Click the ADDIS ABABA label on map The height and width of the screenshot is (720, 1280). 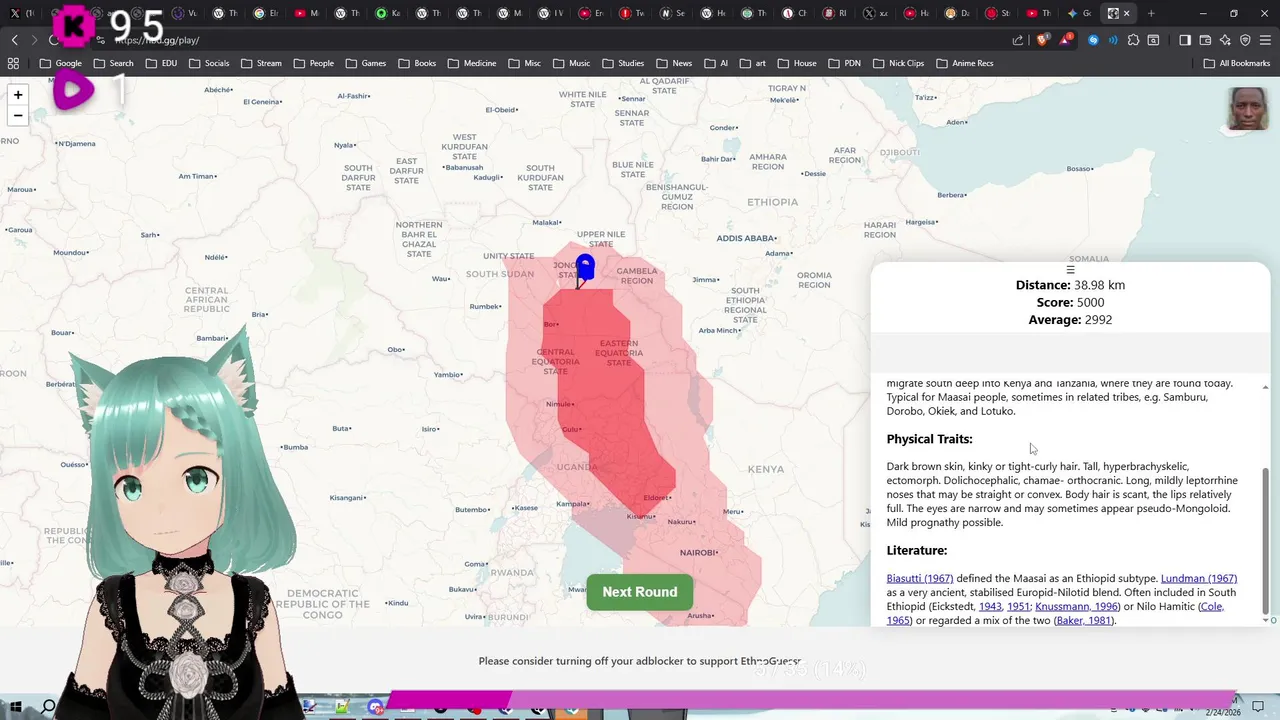[x=746, y=239]
